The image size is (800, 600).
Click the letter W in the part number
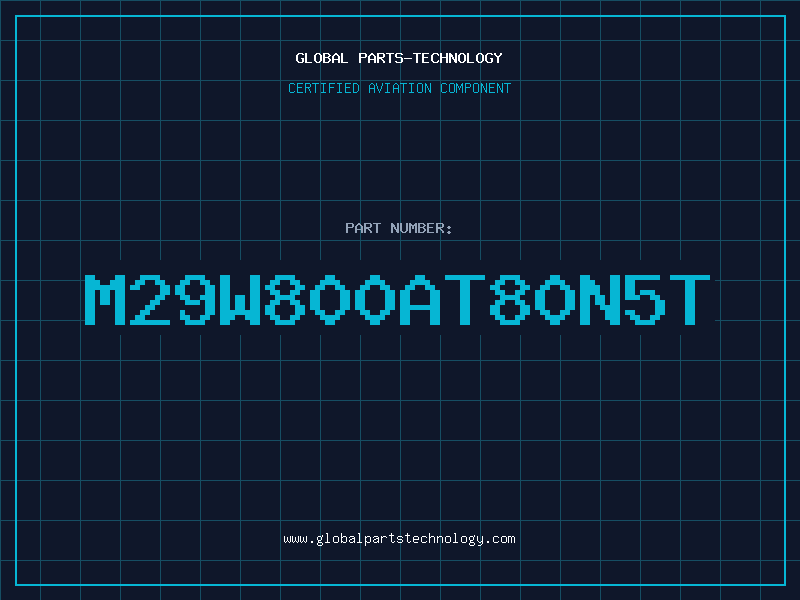click(240, 299)
